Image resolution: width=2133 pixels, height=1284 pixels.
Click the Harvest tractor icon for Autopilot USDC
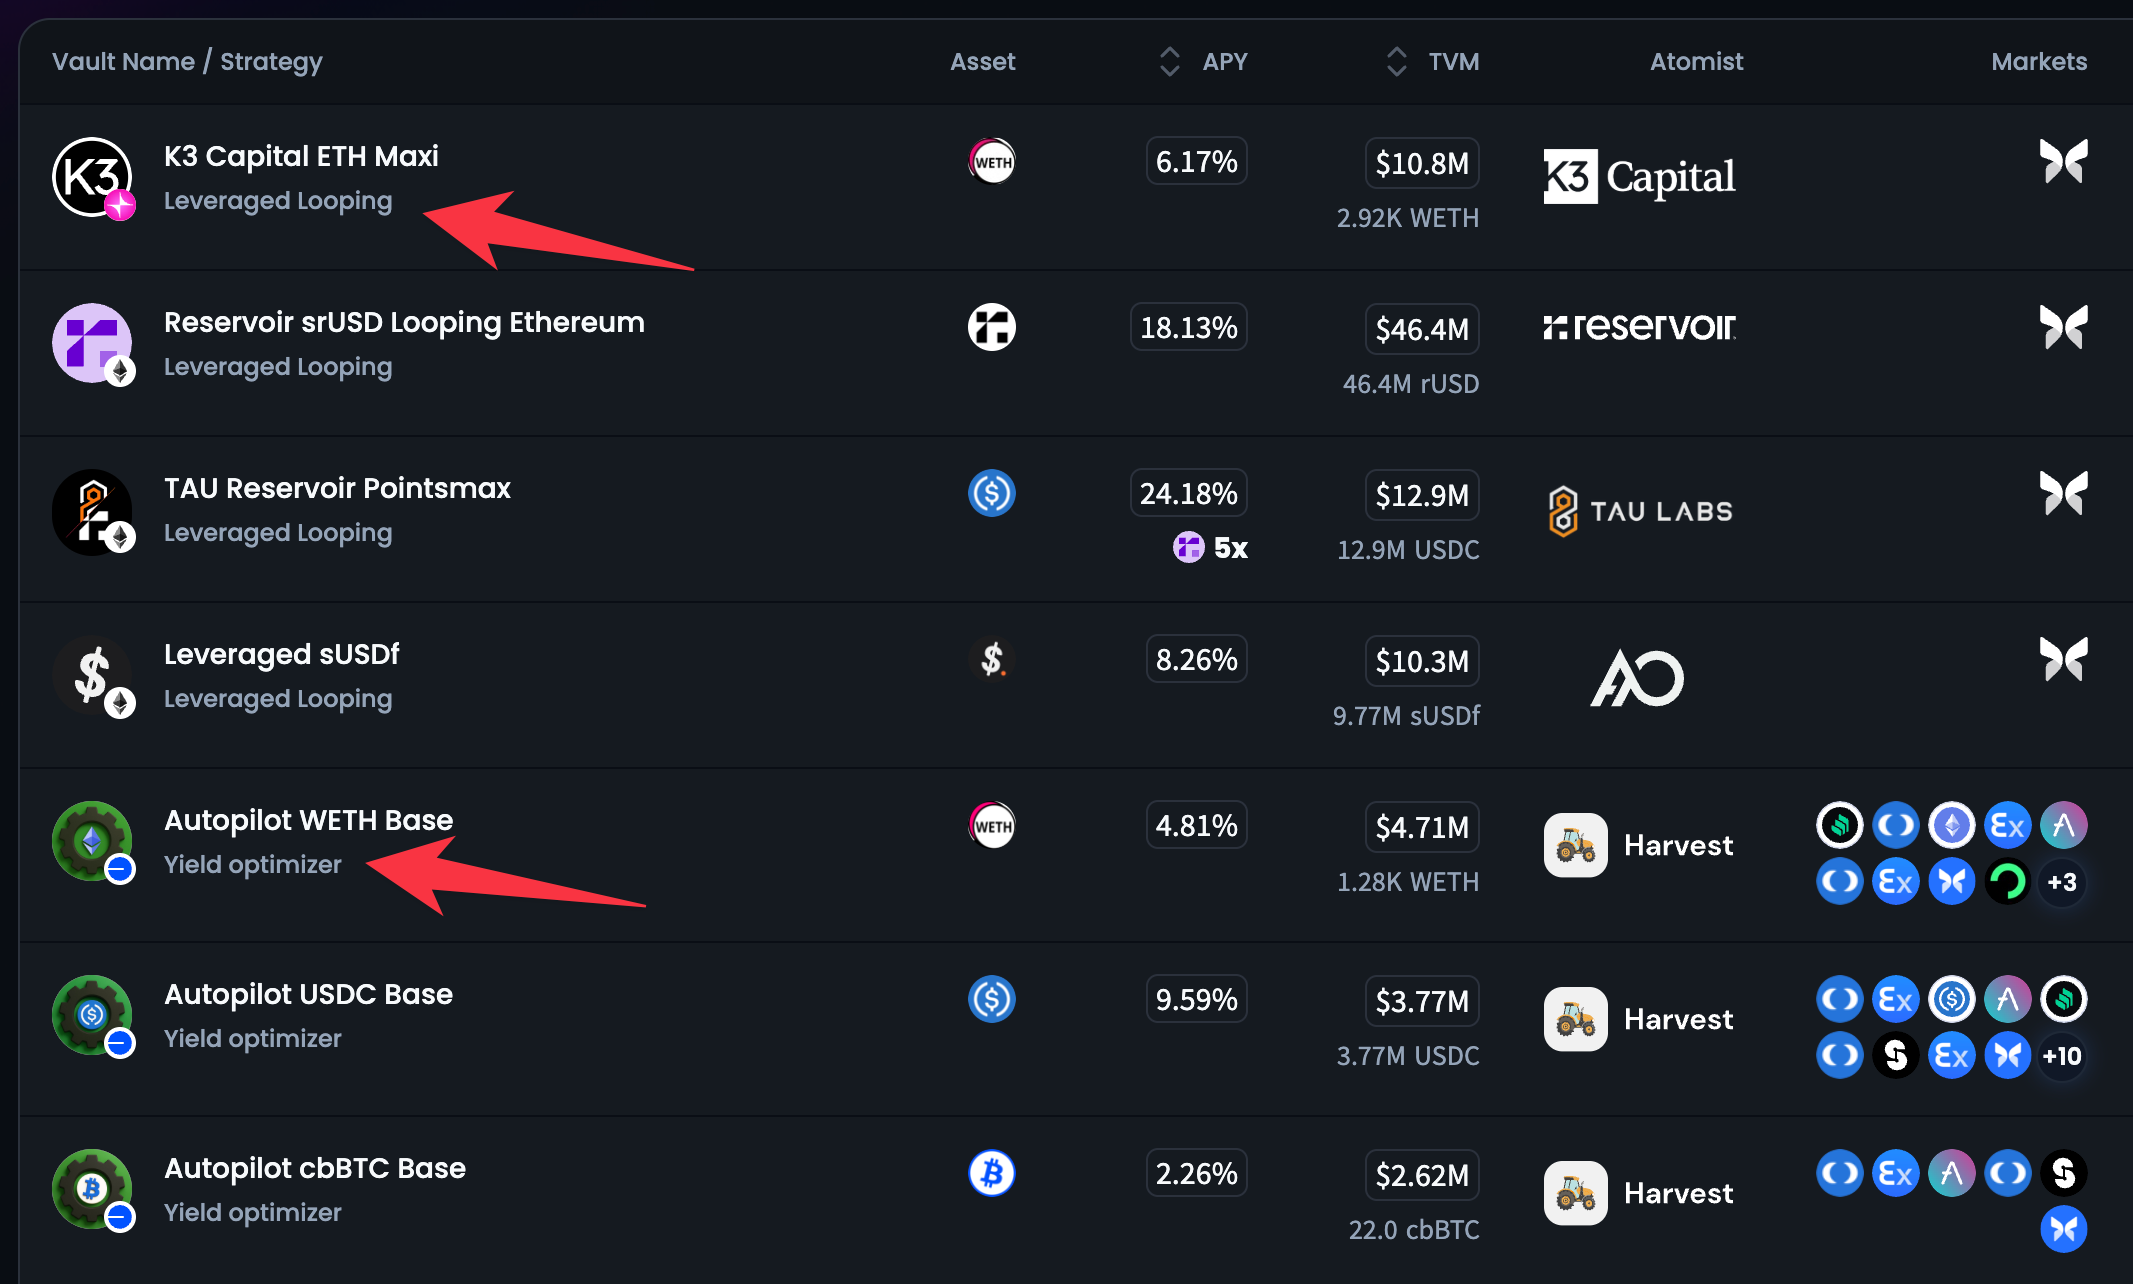click(1575, 1019)
